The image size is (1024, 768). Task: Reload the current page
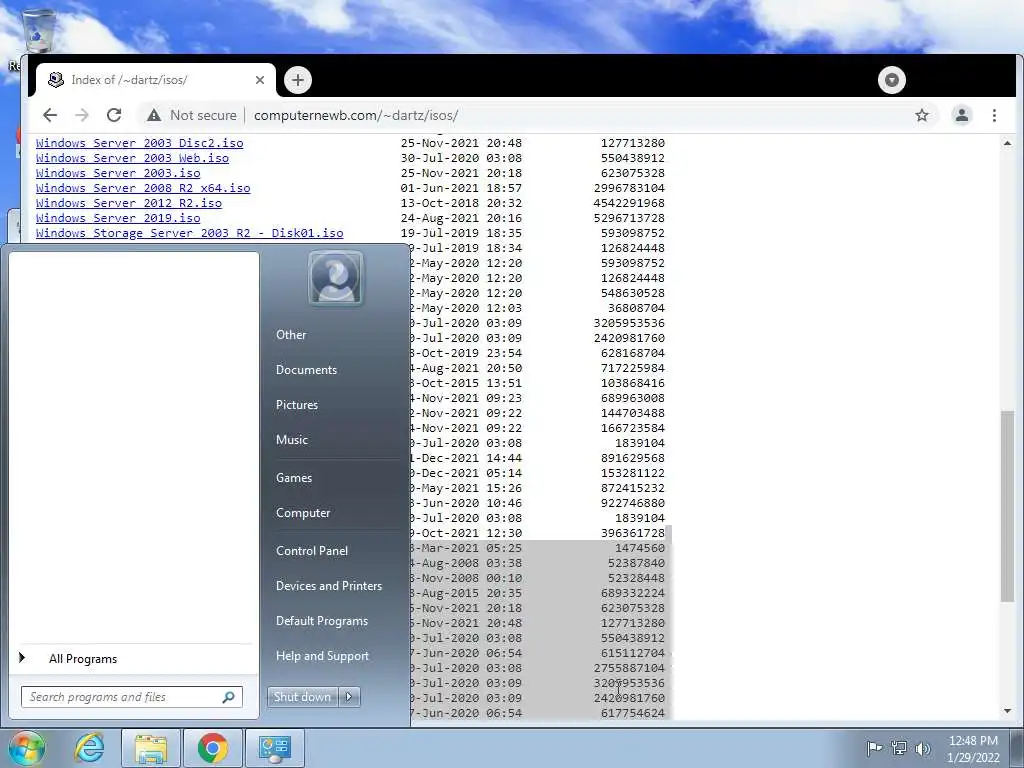114,116
